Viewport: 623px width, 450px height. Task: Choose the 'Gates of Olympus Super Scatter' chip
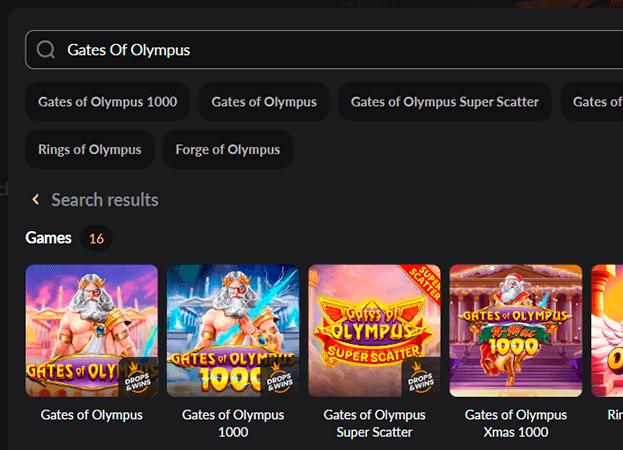pyautogui.click(x=445, y=102)
